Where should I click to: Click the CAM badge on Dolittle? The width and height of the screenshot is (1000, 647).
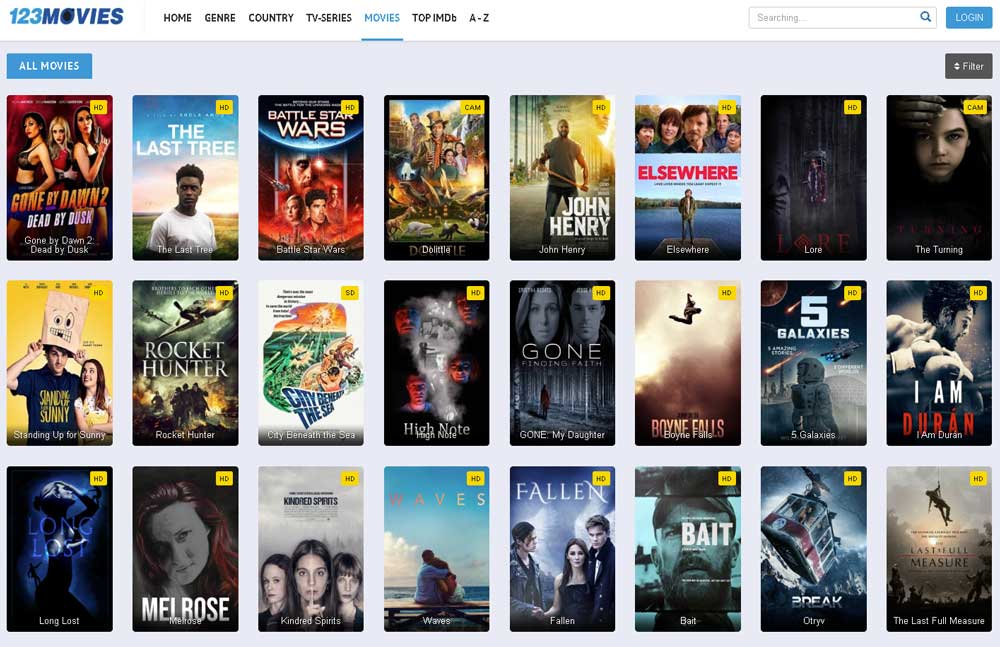point(473,107)
